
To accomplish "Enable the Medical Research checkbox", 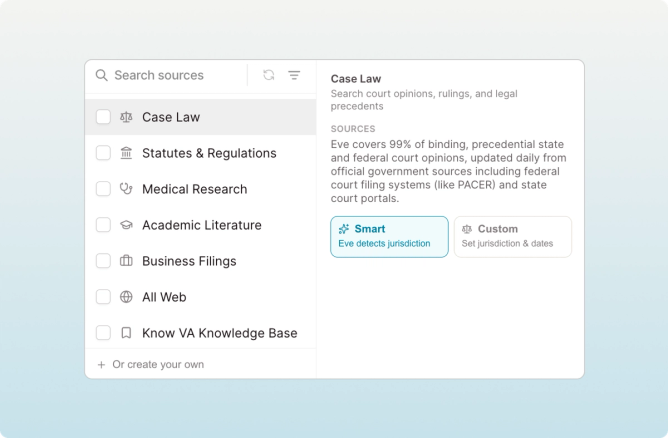I will click(103, 189).
